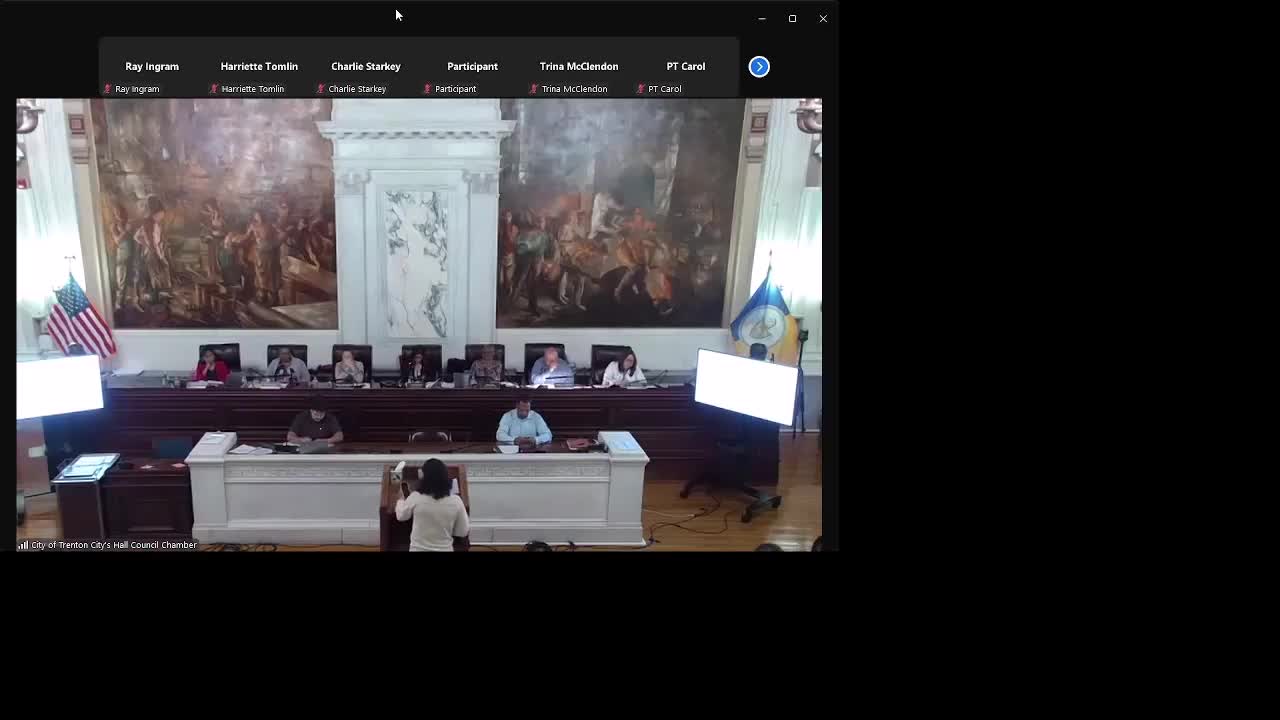Click PT Carol's muted microphone icon
Image resolution: width=1280 pixels, height=720 pixels.
[x=640, y=89]
